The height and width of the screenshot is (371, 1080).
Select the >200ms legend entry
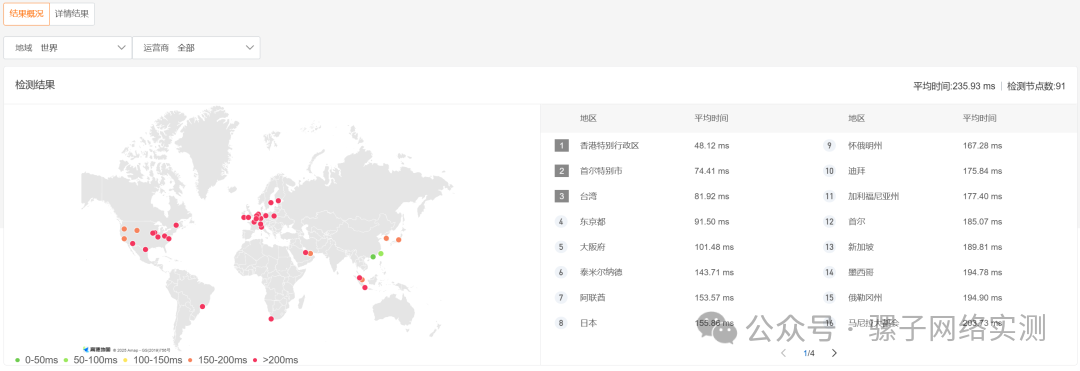(x=276, y=360)
